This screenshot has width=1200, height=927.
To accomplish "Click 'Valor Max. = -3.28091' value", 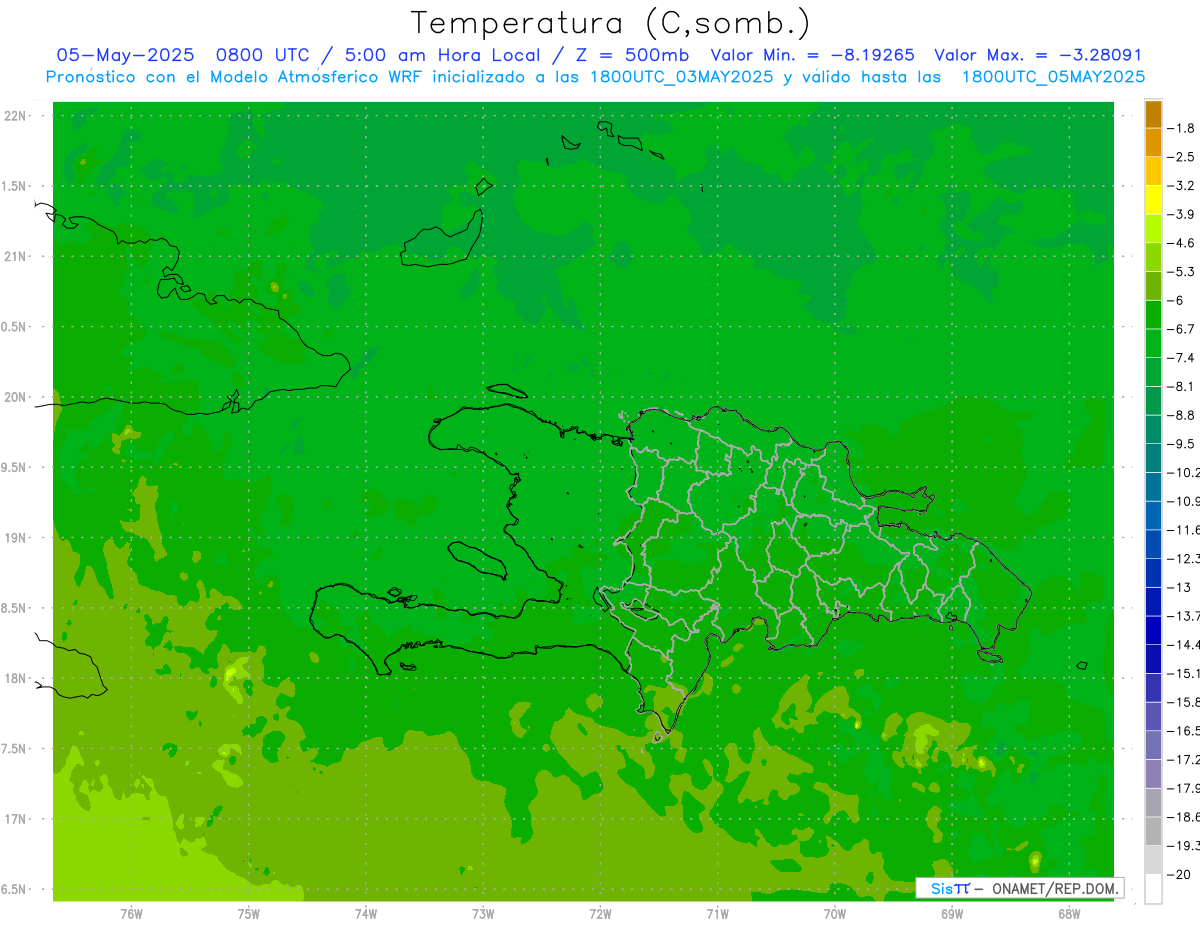I will [x=1038, y=55].
